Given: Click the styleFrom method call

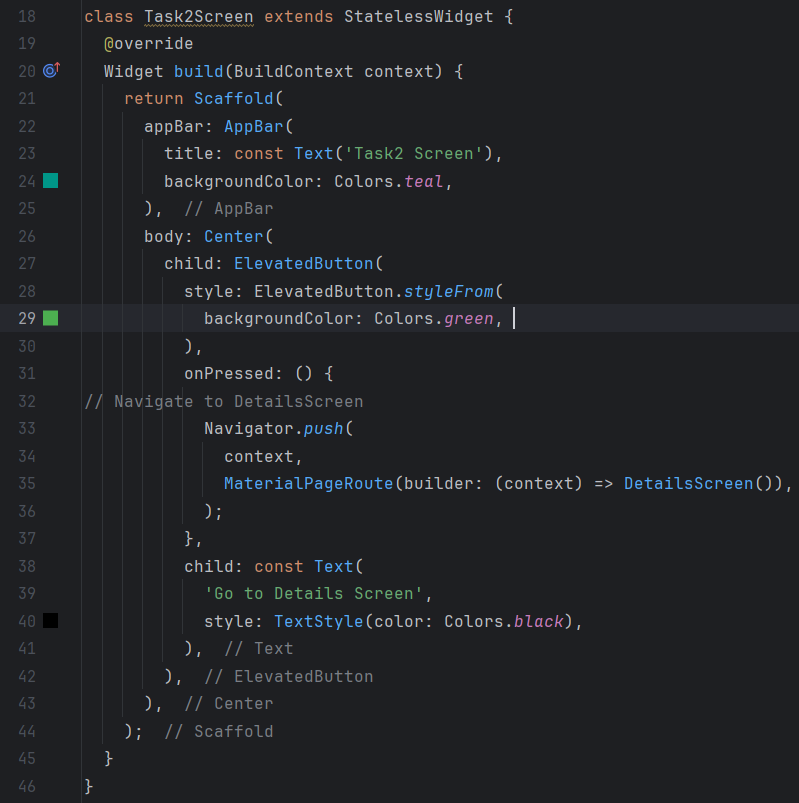Looking at the screenshot, I should pos(449,291).
